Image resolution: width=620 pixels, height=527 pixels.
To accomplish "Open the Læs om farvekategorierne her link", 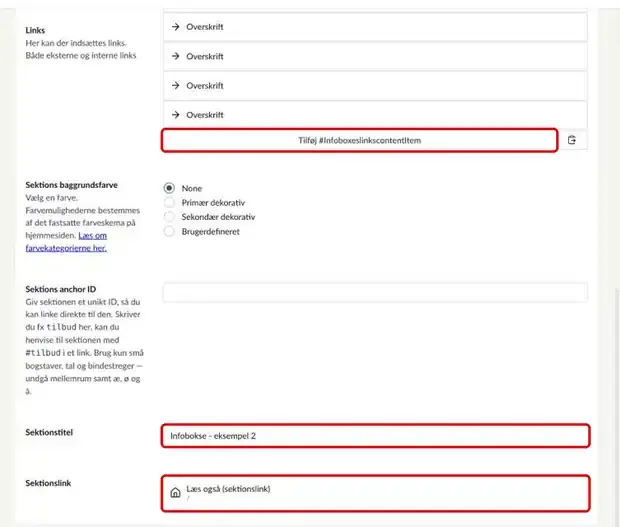I will [66, 242].
